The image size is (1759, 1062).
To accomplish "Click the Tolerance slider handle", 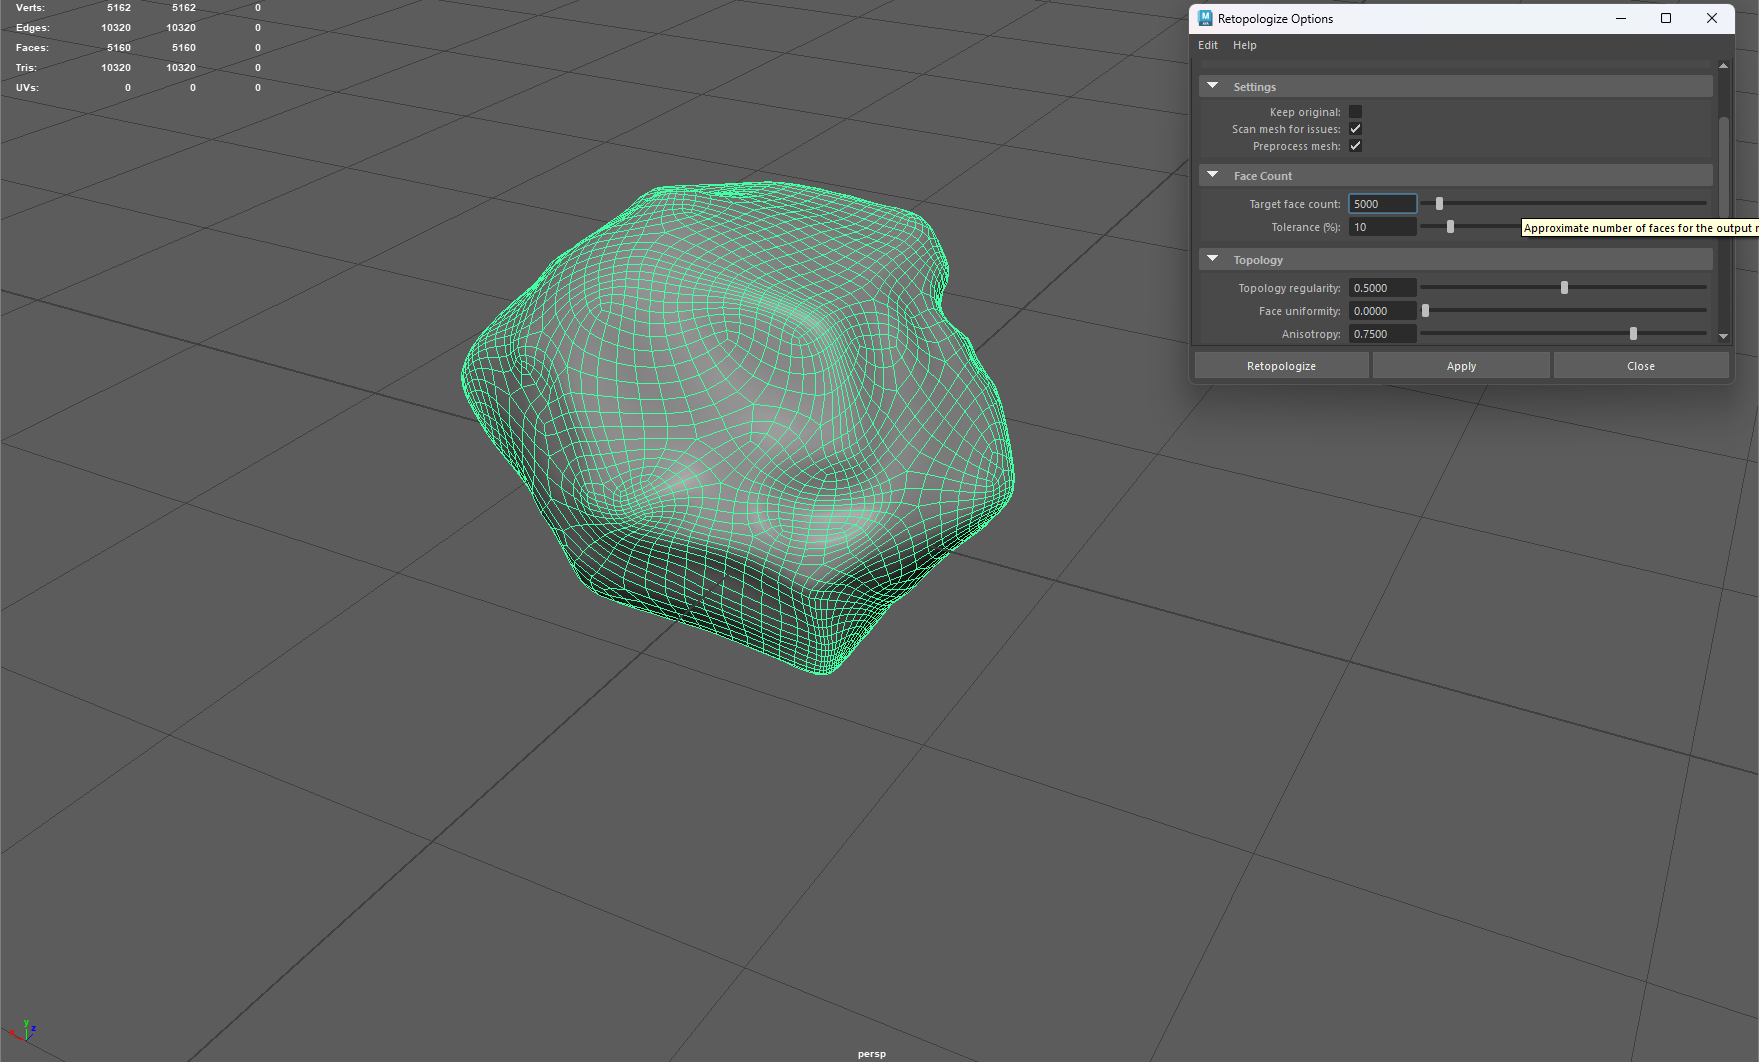I will (x=1450, y=227).
